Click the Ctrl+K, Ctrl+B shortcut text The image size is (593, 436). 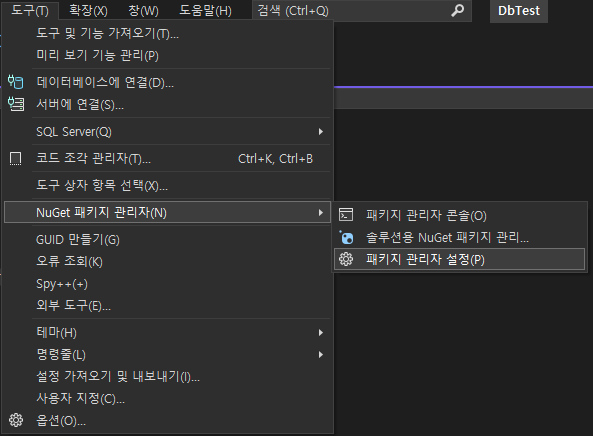[x=275, y=159]
